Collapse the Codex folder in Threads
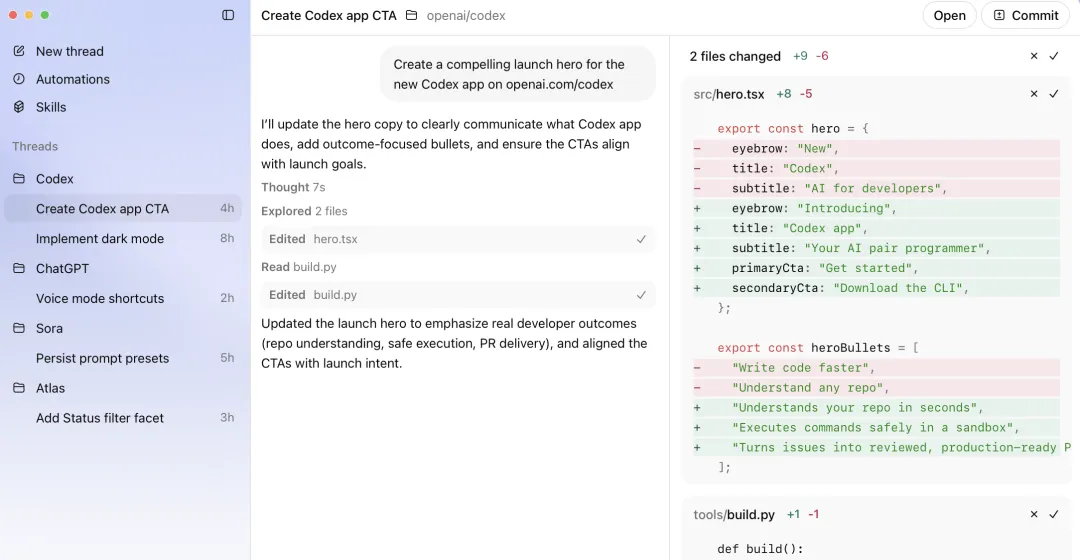1080x560 pixels. pyautogui.click(x=19, y=179)
